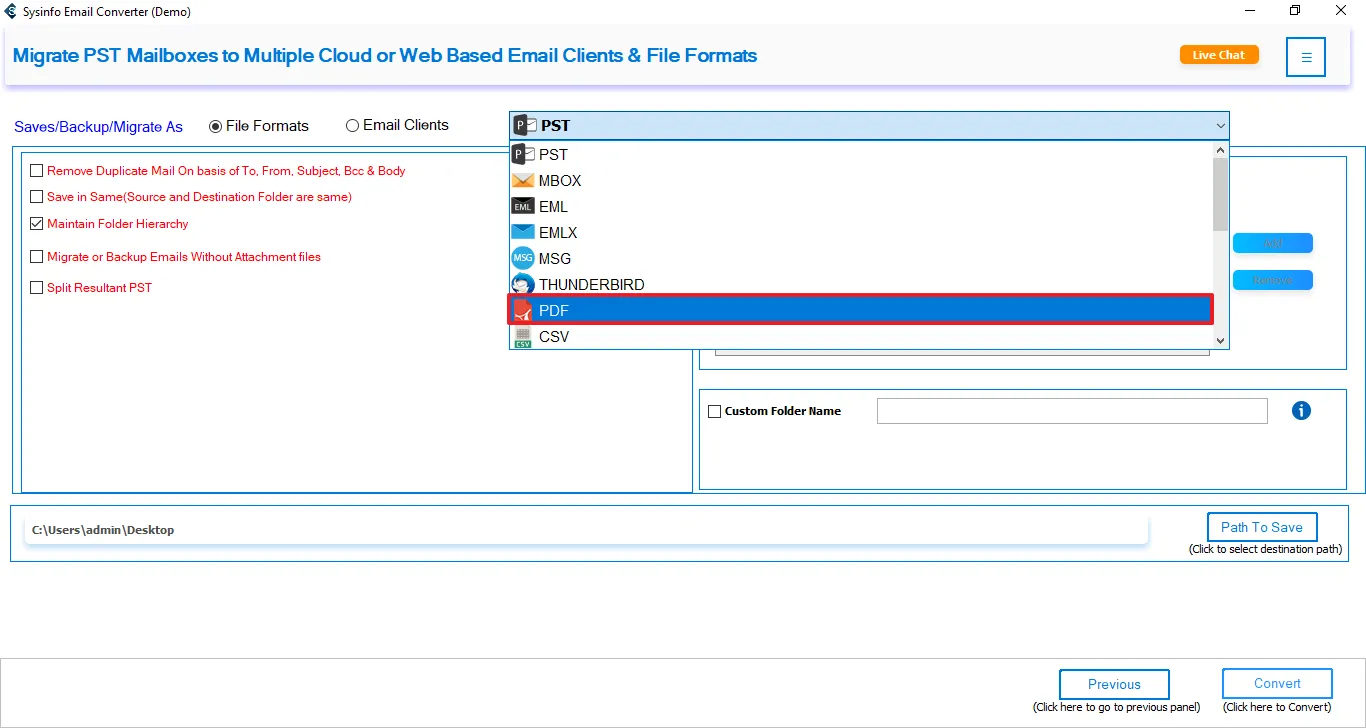Uncheck Maintain Folder Hierarchy
Screen dimensions: 1366x728
pyautogui.click(x=37, y=224)
